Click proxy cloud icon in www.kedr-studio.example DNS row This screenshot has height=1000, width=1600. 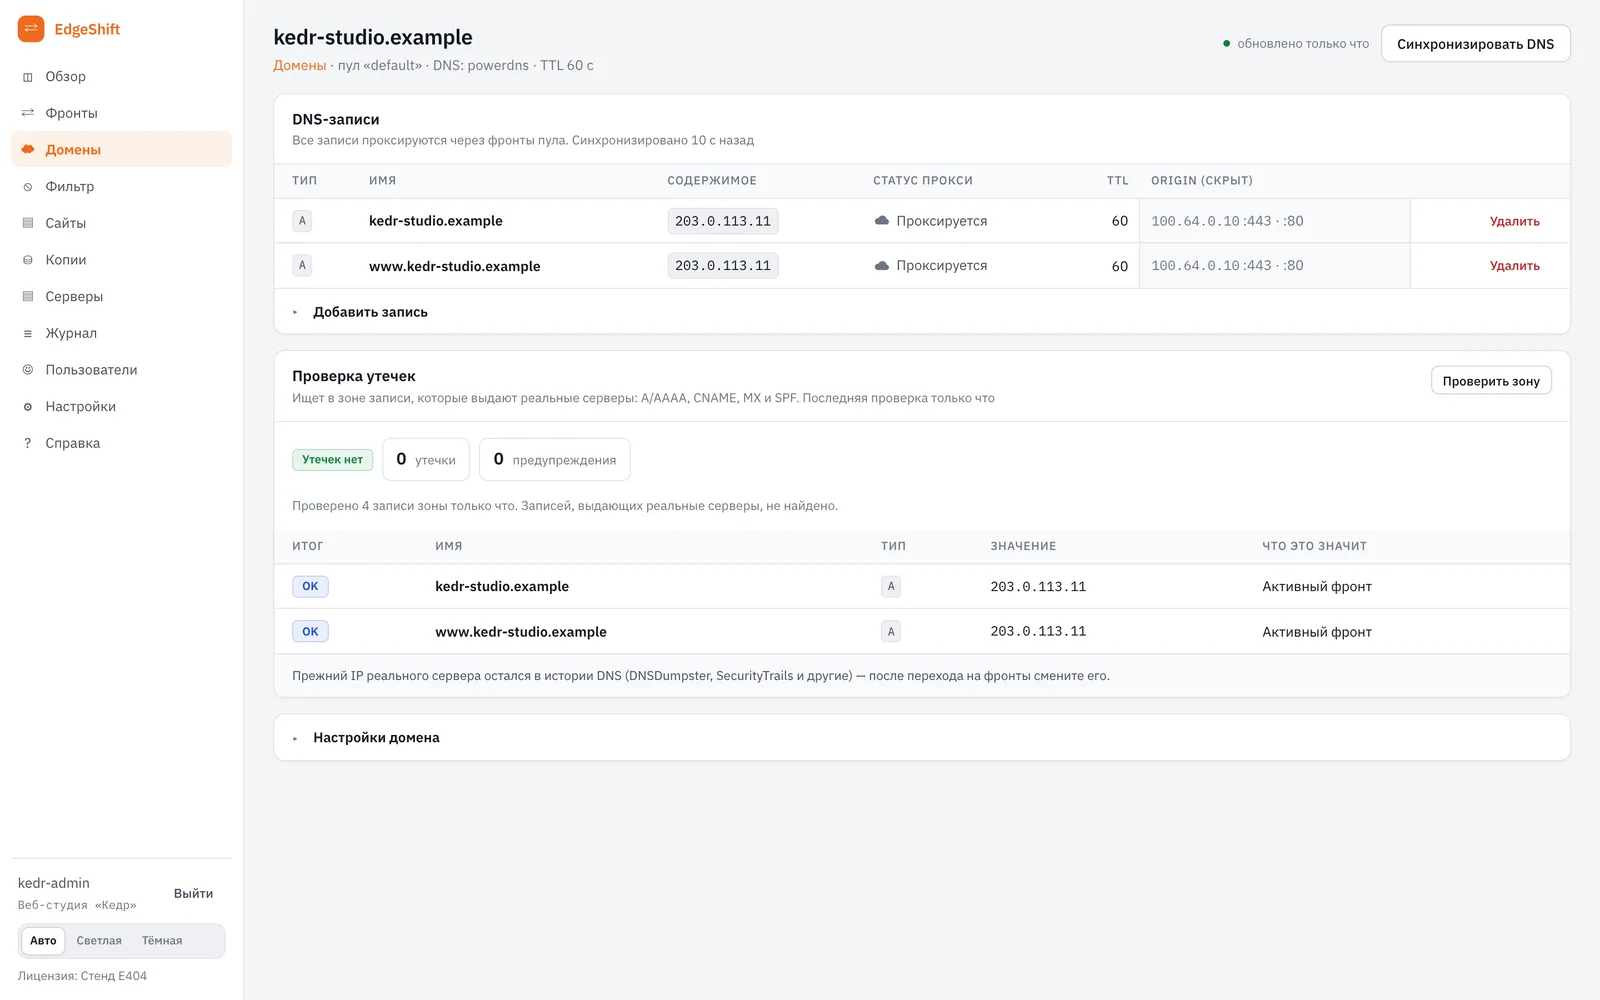[x=882, y=266]
